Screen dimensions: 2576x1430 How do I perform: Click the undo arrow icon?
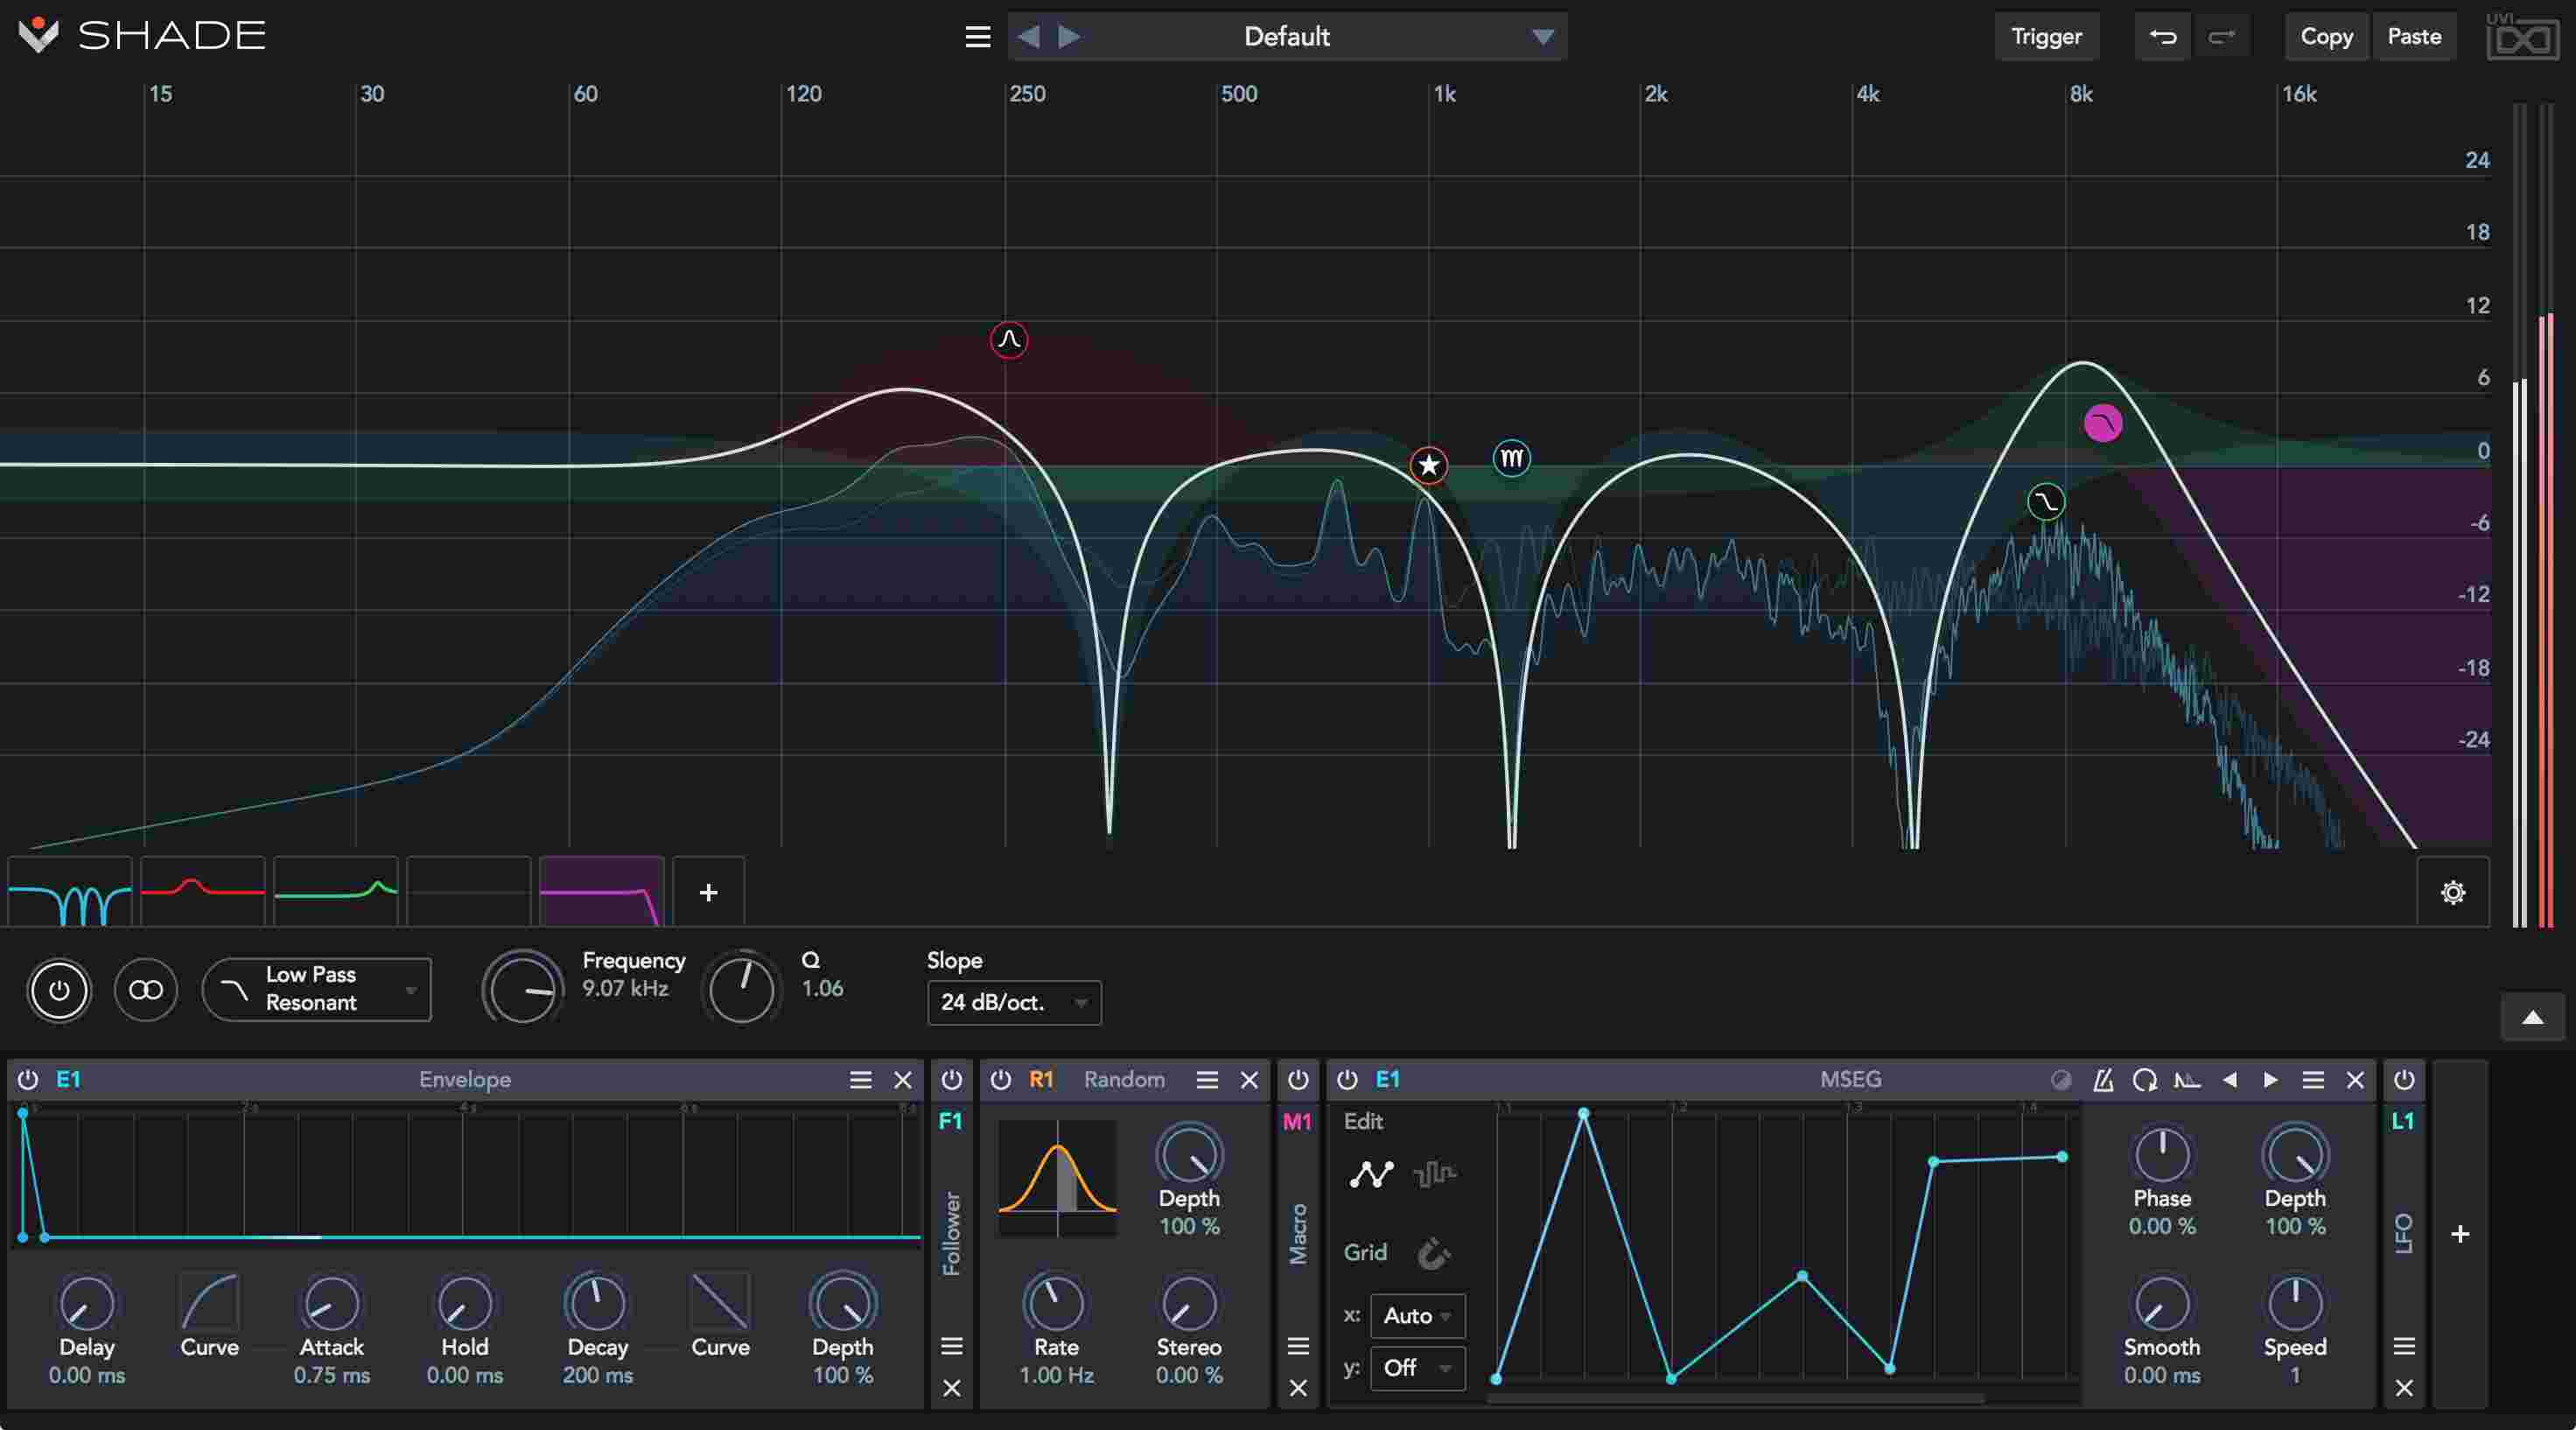(x=2162, y=37)
